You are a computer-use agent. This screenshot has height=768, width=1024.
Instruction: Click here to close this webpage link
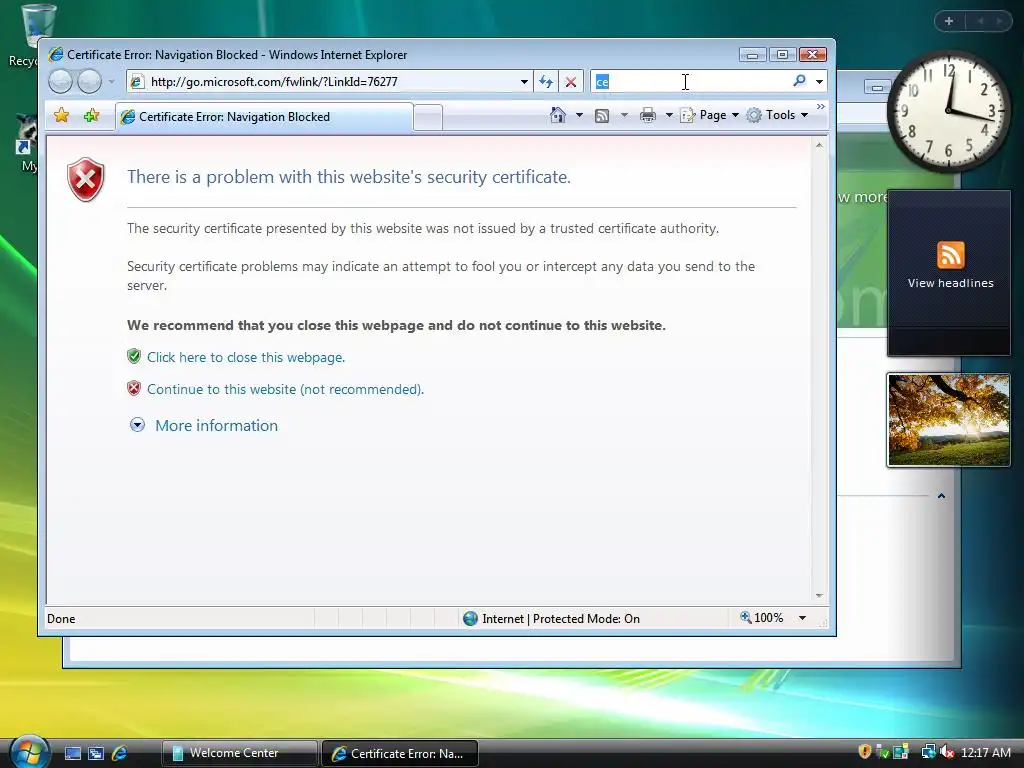[246, 357]
